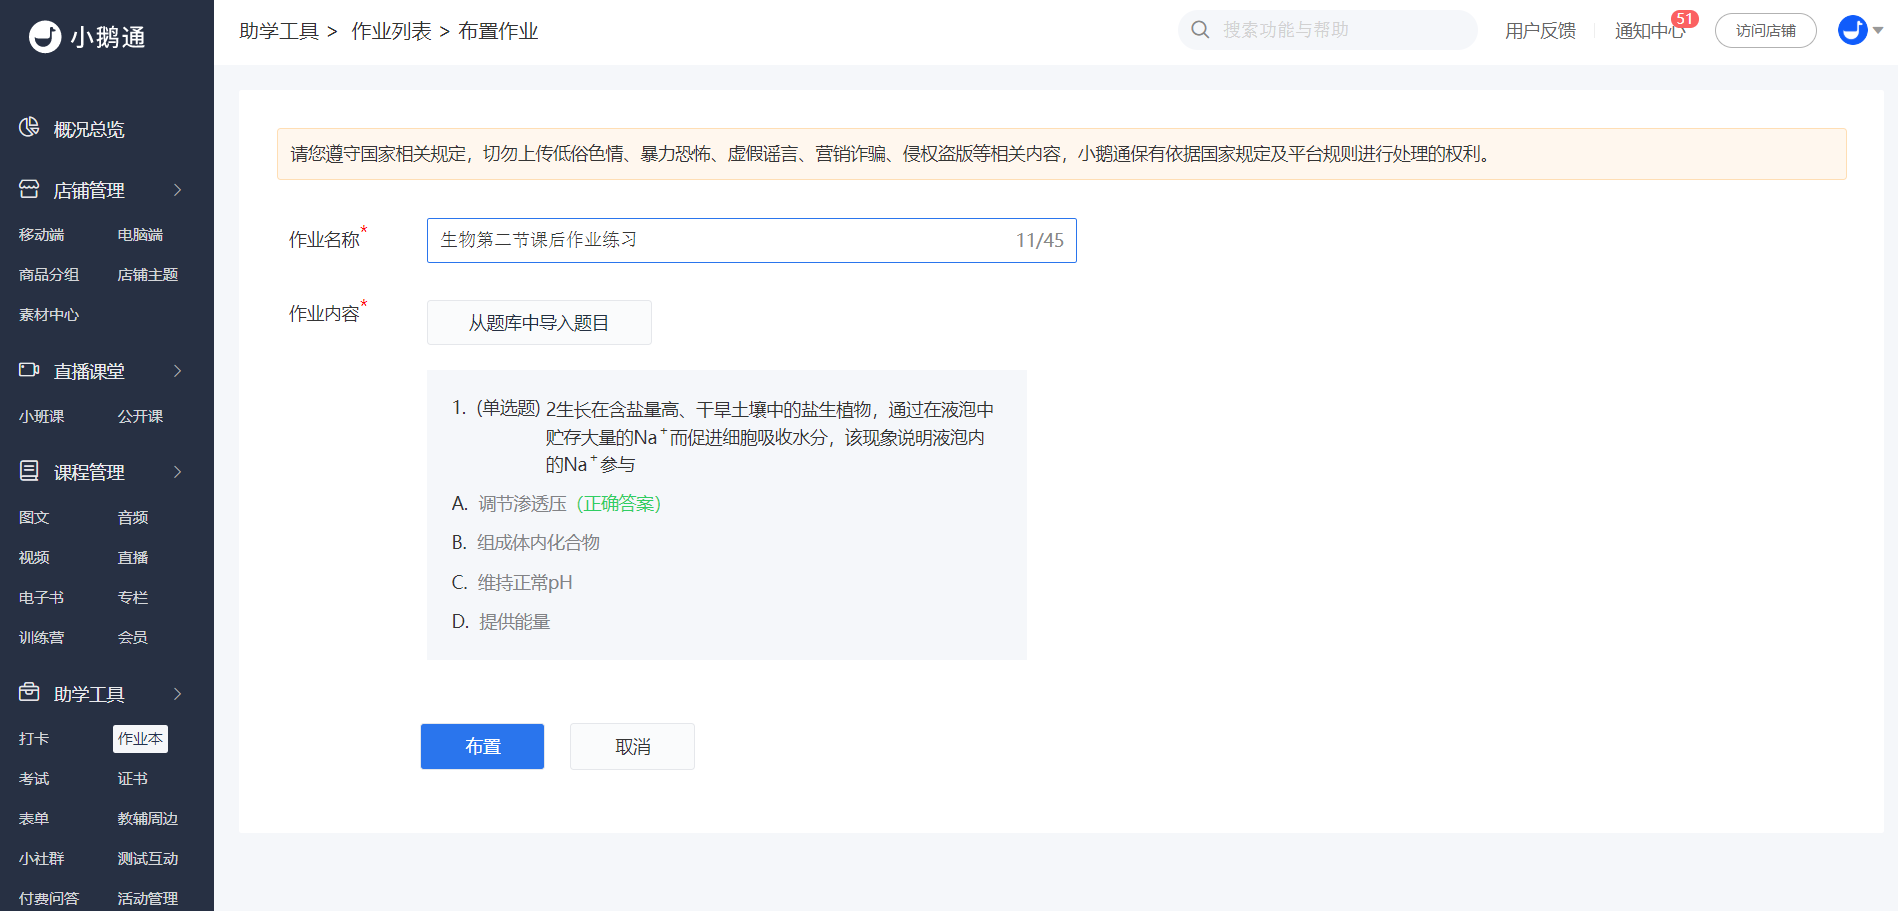Collapse the 助学工具 chevron arrow

[x=178, y=694]
